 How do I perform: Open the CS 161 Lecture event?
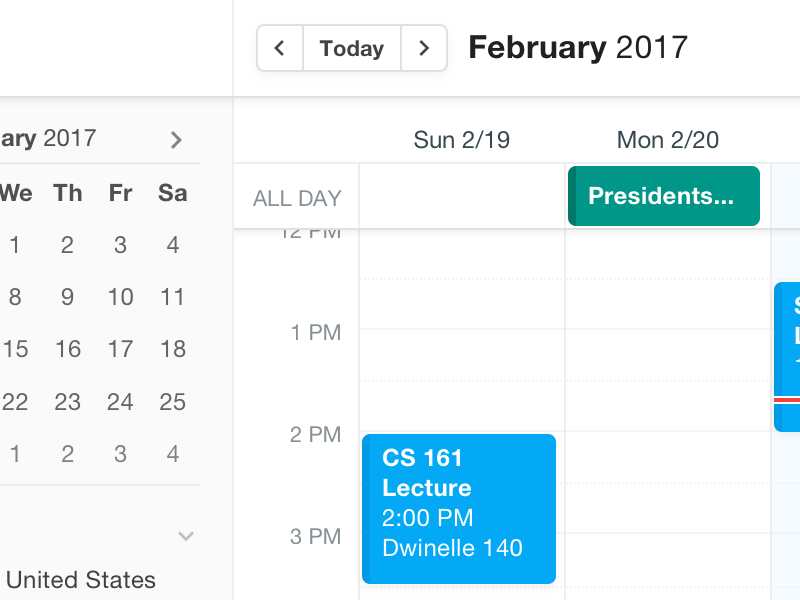tap(459, 508)
